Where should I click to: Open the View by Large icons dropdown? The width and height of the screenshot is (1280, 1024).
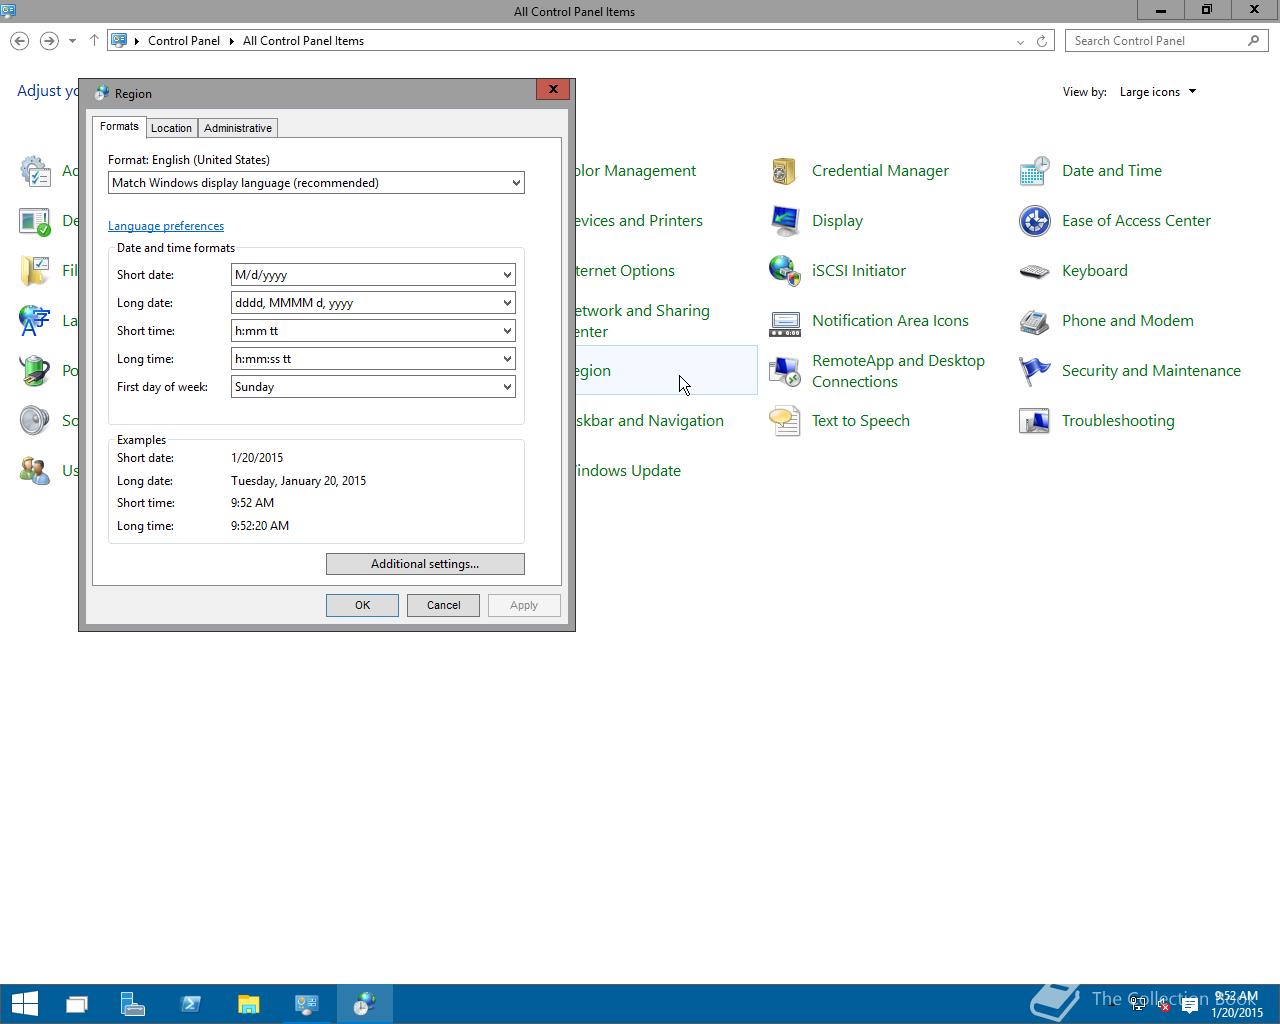1158,92
